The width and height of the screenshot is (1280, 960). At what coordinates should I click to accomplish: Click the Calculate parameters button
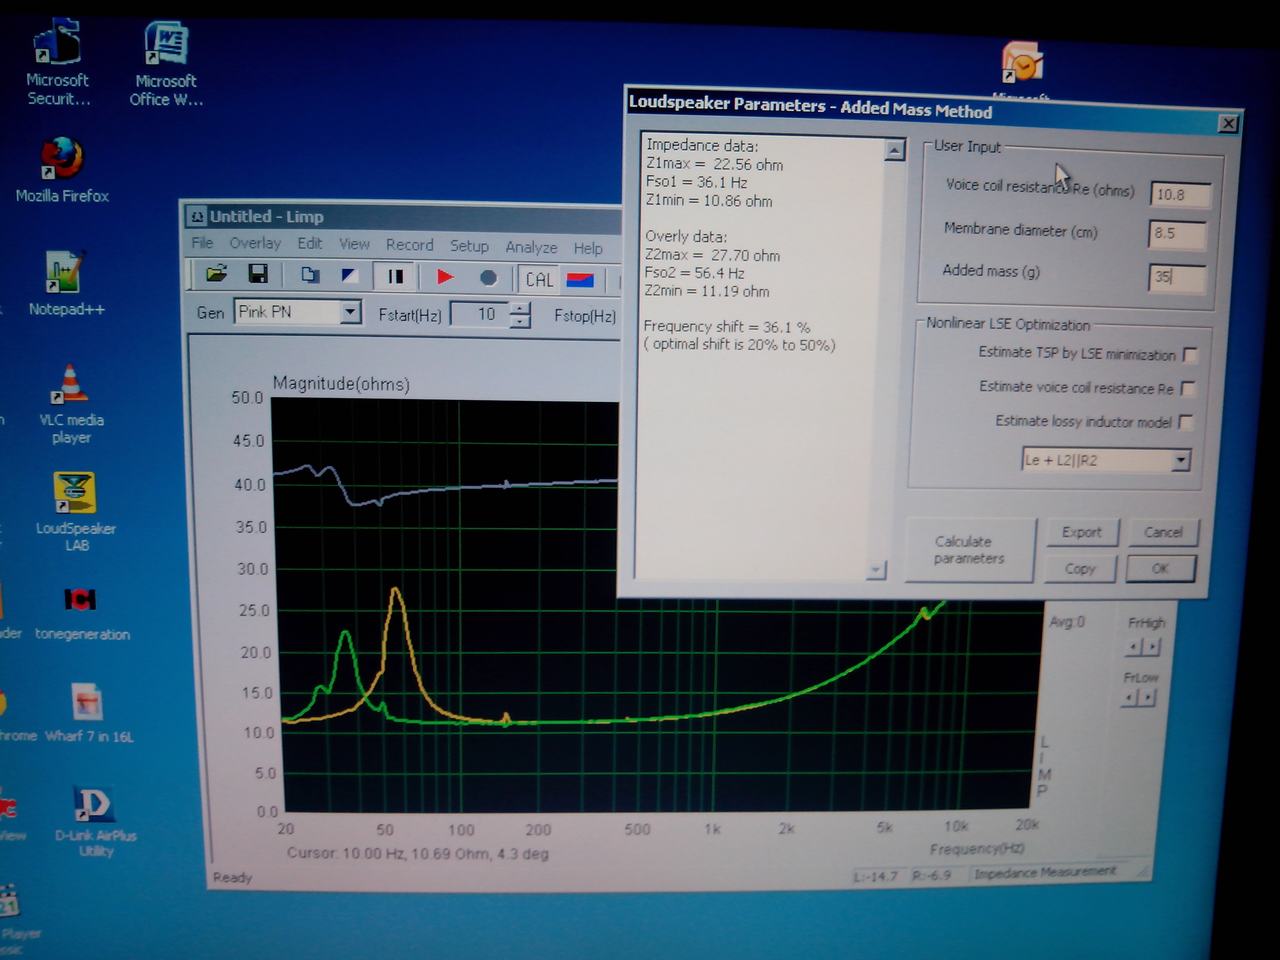(968, 550)
